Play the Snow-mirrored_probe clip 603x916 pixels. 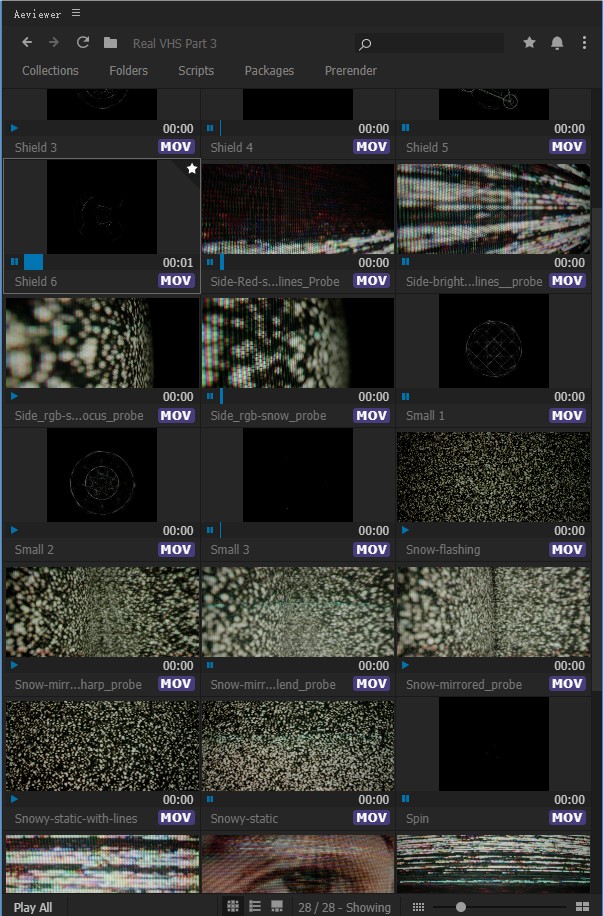pyautogui.click(x=406, y=665)
